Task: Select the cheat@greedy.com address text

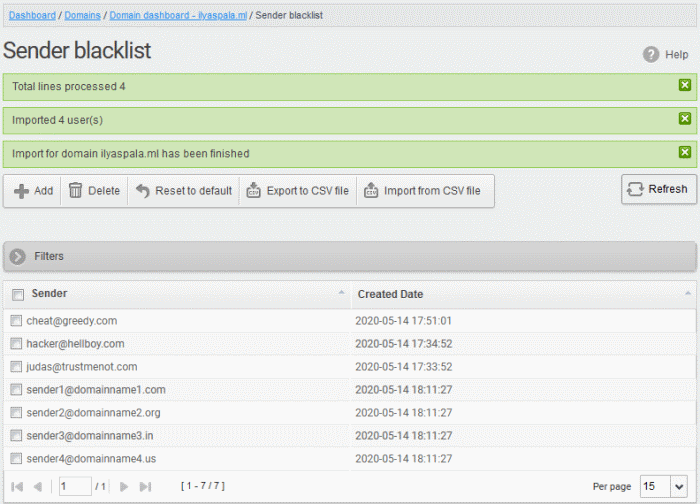Action: (71, 321)
